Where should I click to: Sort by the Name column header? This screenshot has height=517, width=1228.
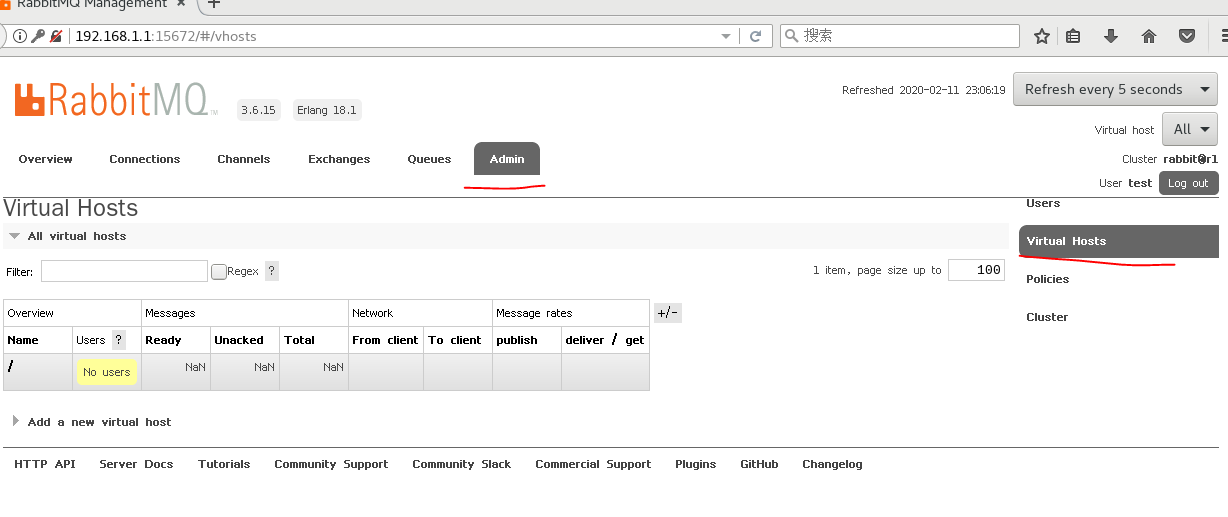[x=23, y=340]
